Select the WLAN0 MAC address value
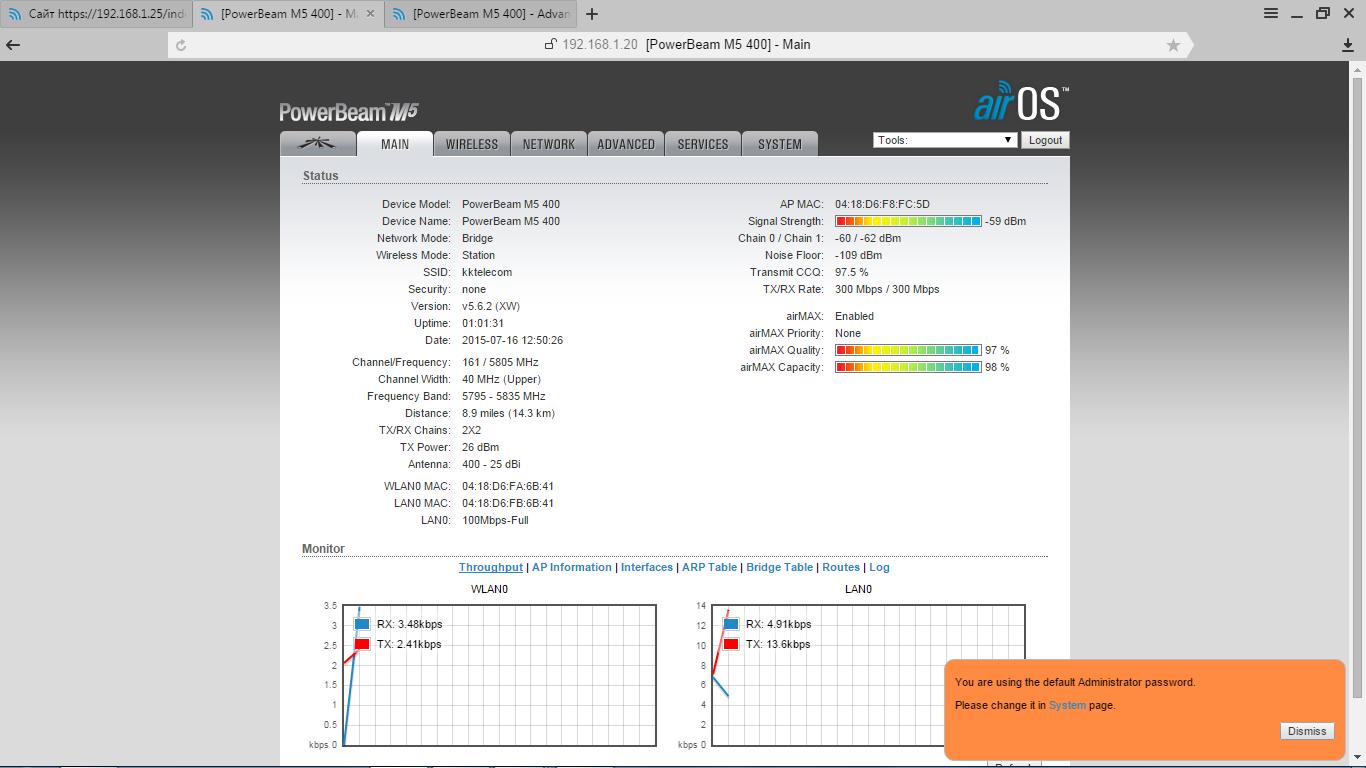Screen dimensions: 1366x768 (508, 486)
